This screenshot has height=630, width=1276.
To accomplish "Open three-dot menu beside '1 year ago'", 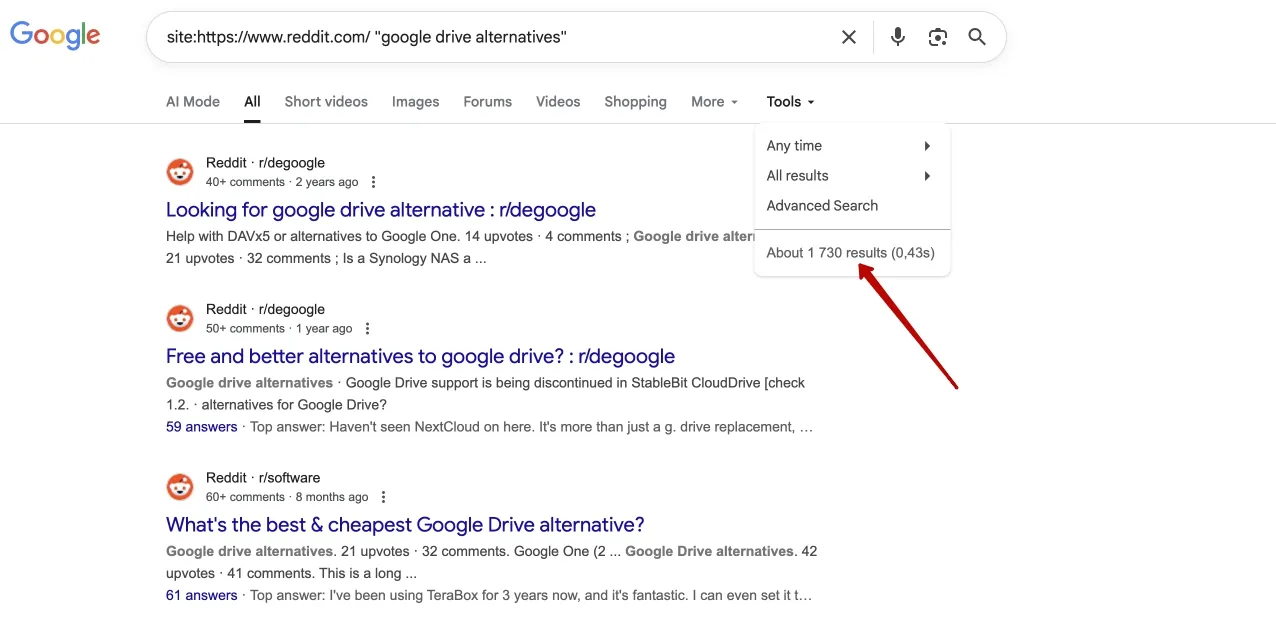I will point(367,328).
